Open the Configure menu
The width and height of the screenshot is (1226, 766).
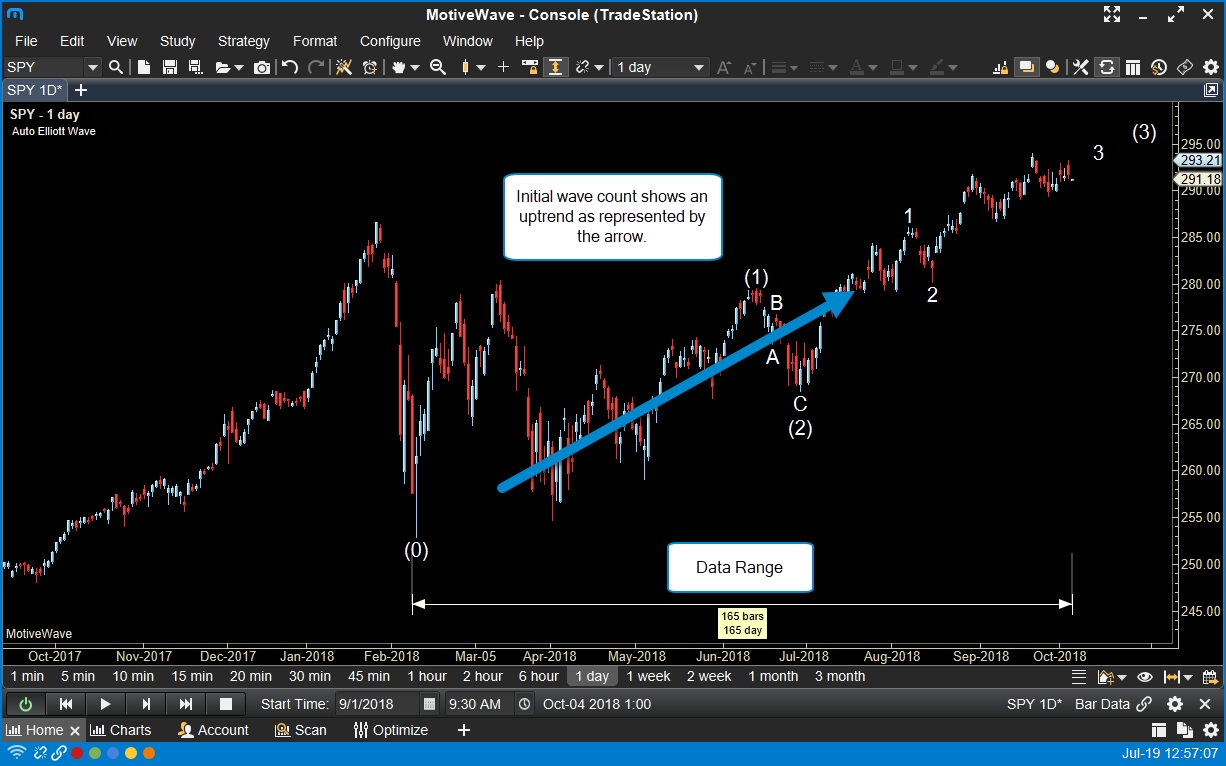390,41
